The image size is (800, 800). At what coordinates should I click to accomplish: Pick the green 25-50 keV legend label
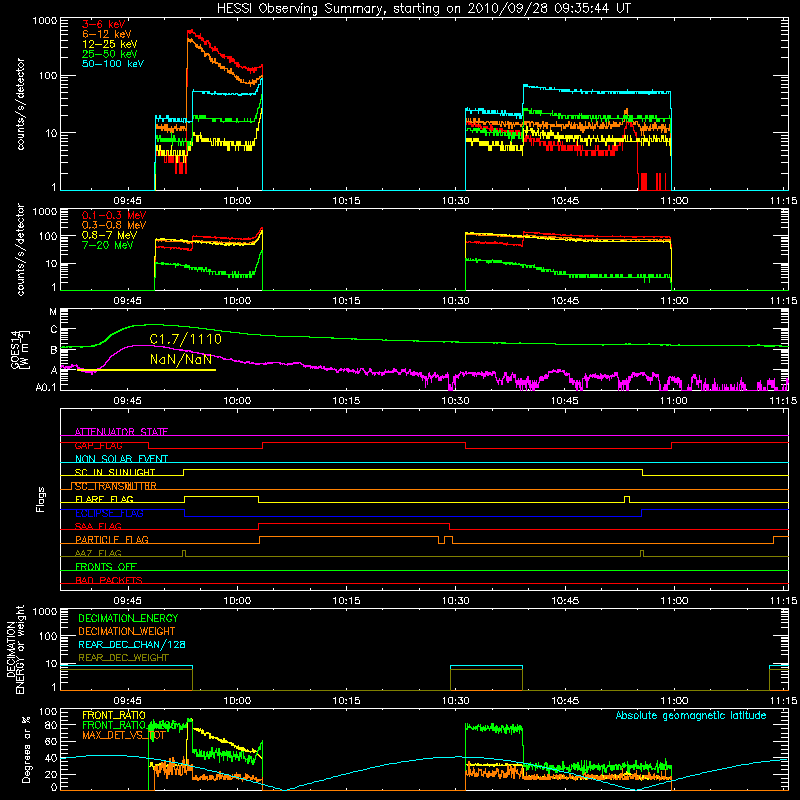110,54
